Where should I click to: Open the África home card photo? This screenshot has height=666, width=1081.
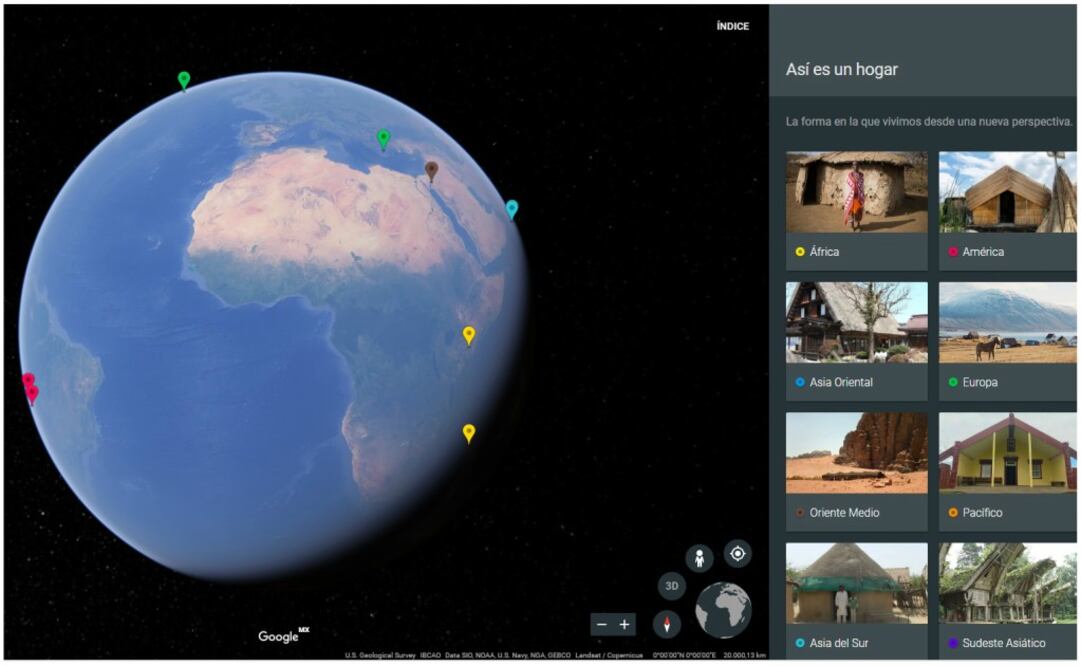point(856,192)
